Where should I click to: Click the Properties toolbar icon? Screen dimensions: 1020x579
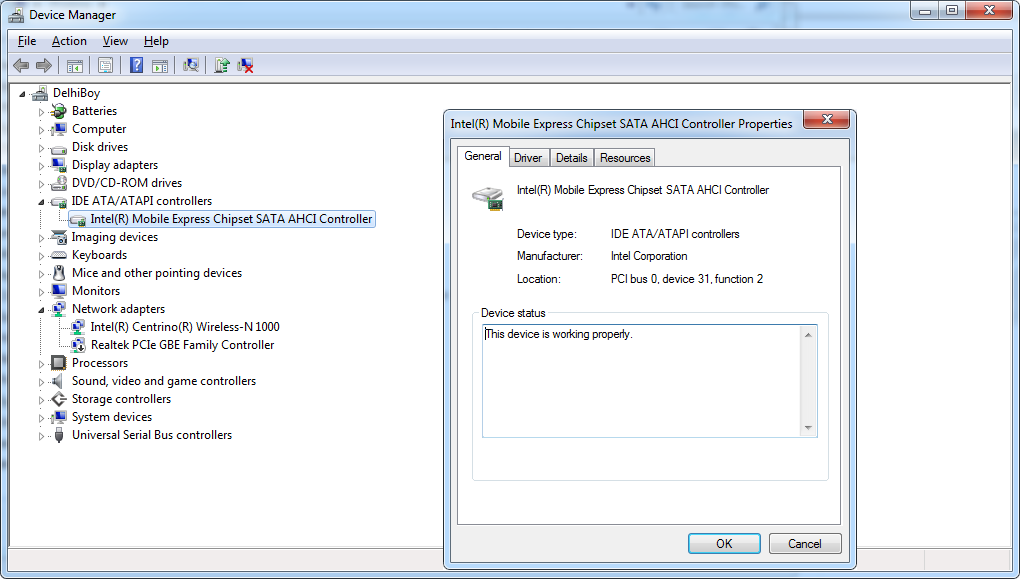point(105,65)
